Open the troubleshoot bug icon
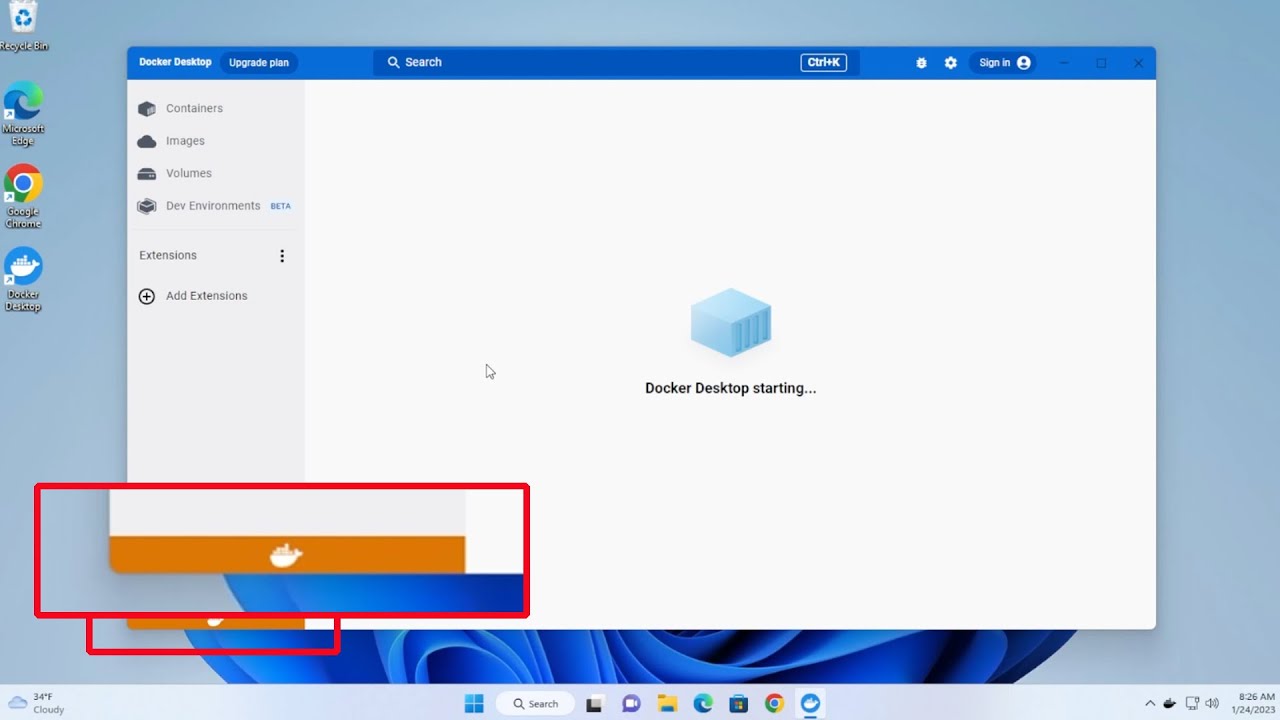Viewport: 1280px width, 720px height. coord(921,63)
